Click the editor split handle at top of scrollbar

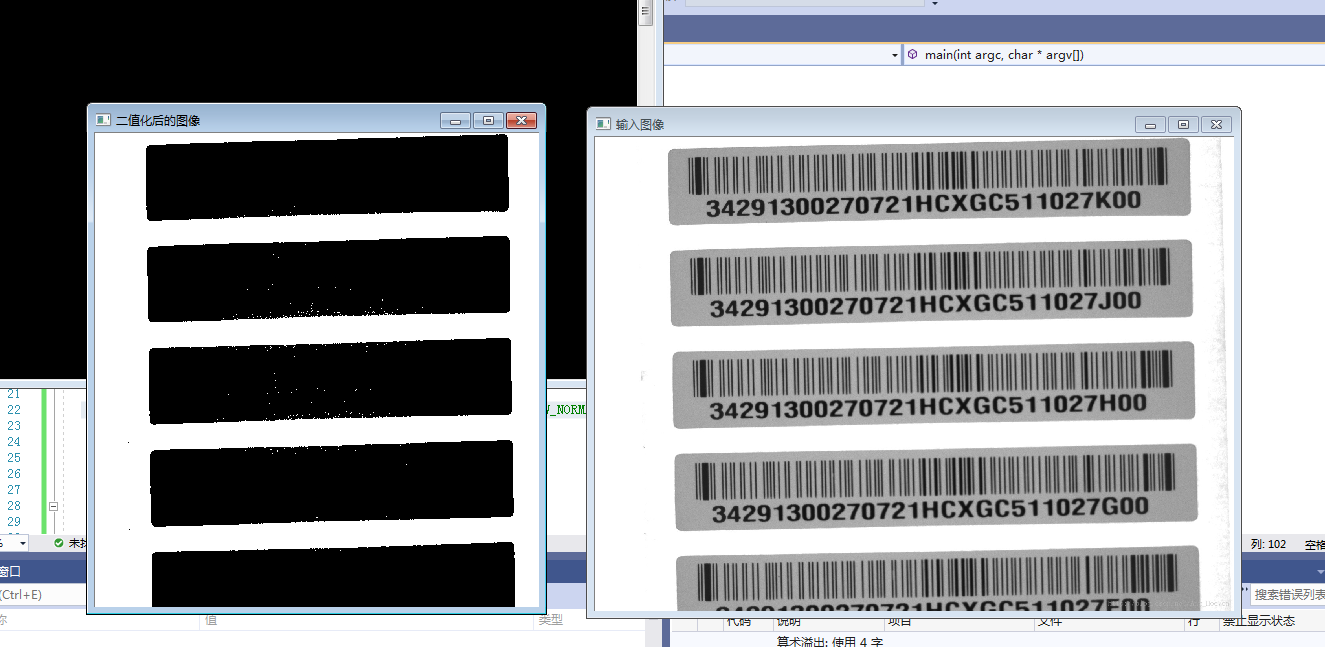[x=646, y=13]
